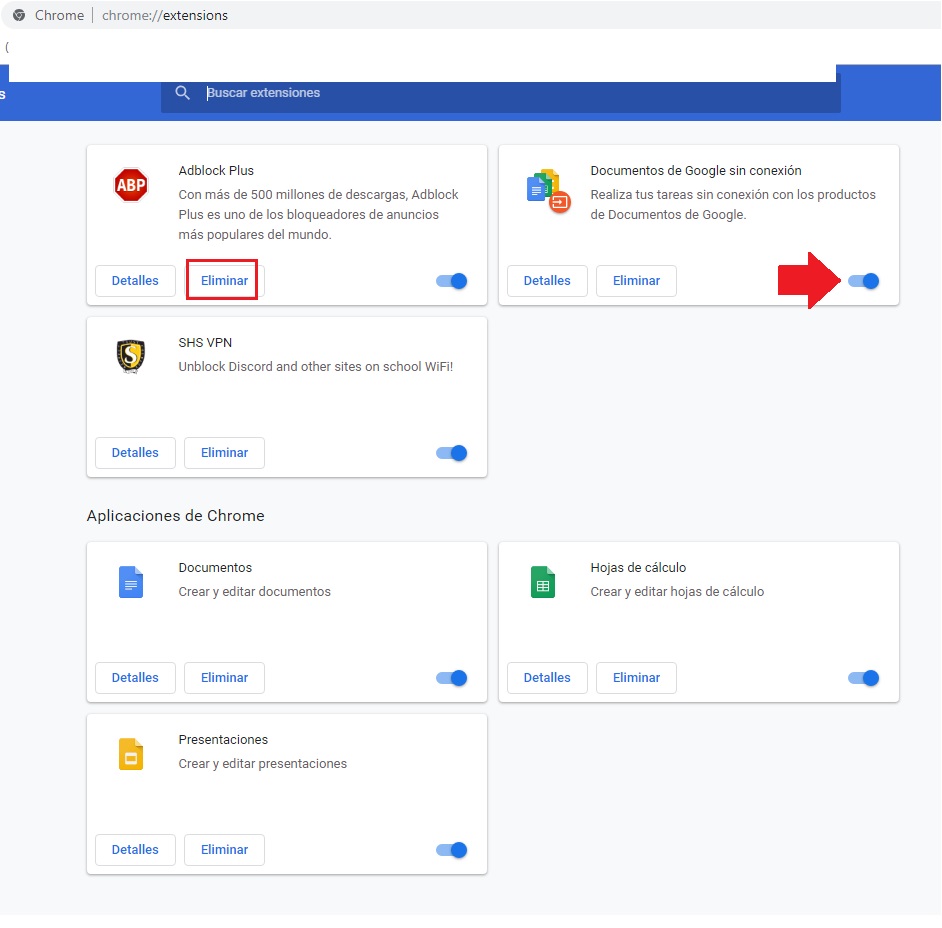942x928 pixels.
Task: Turn off the Hojas de cálculo toggle
Action: tap(864, 678)
